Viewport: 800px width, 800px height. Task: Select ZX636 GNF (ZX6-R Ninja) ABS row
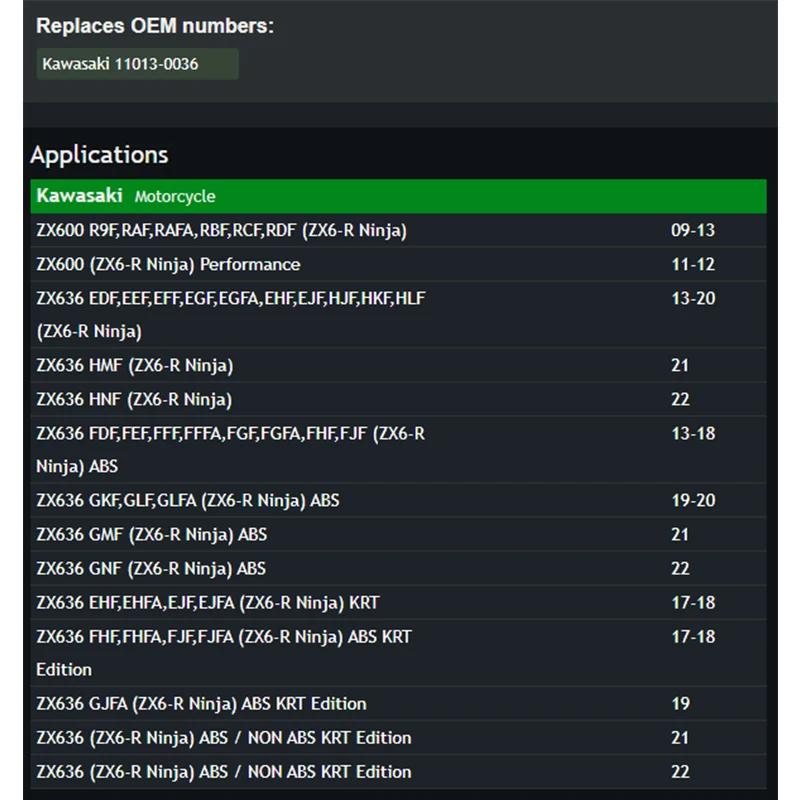(398, 568)
